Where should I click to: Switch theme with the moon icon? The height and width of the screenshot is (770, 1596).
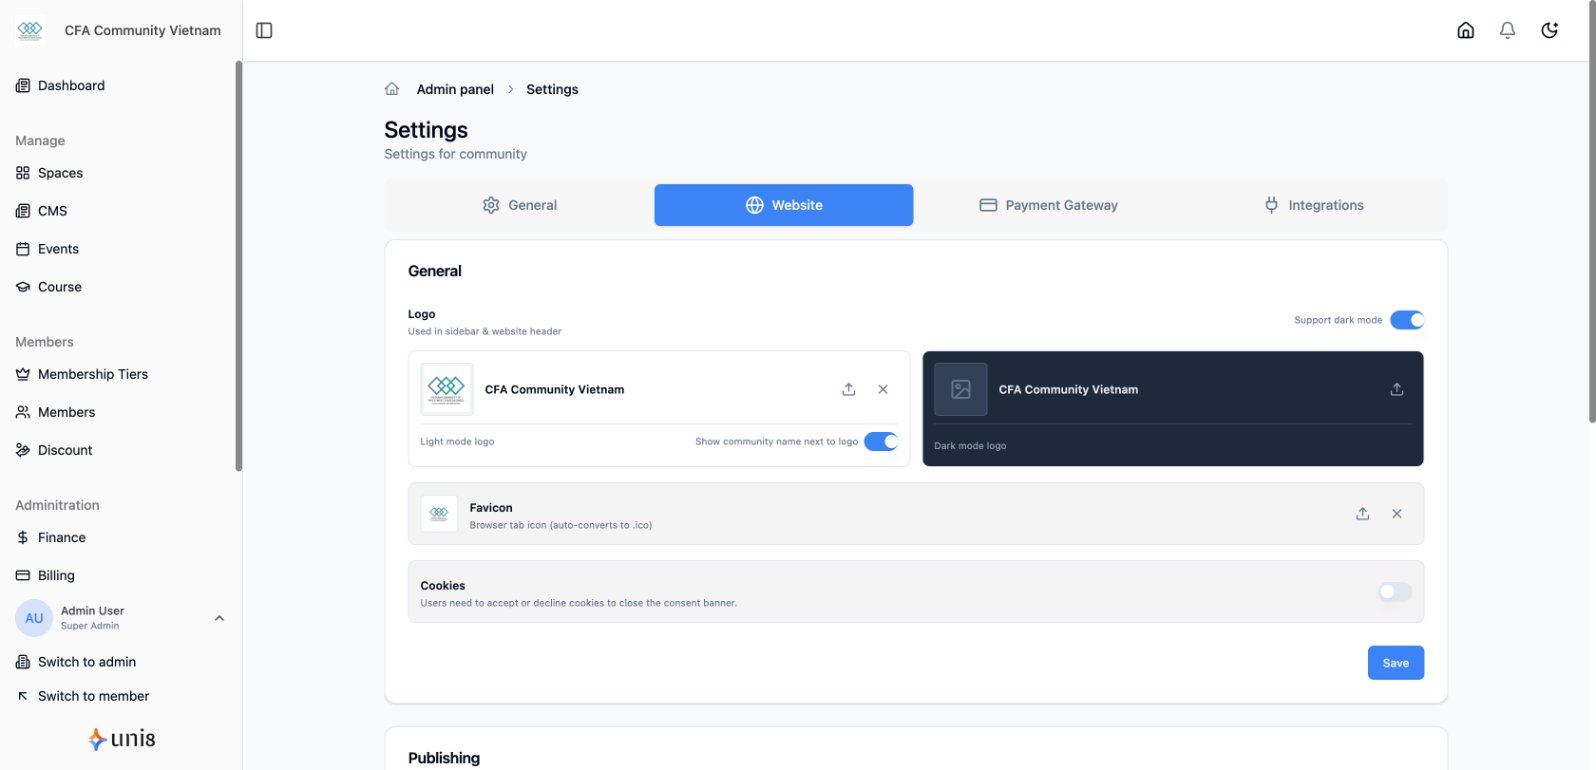click(x=1549, y=30)
